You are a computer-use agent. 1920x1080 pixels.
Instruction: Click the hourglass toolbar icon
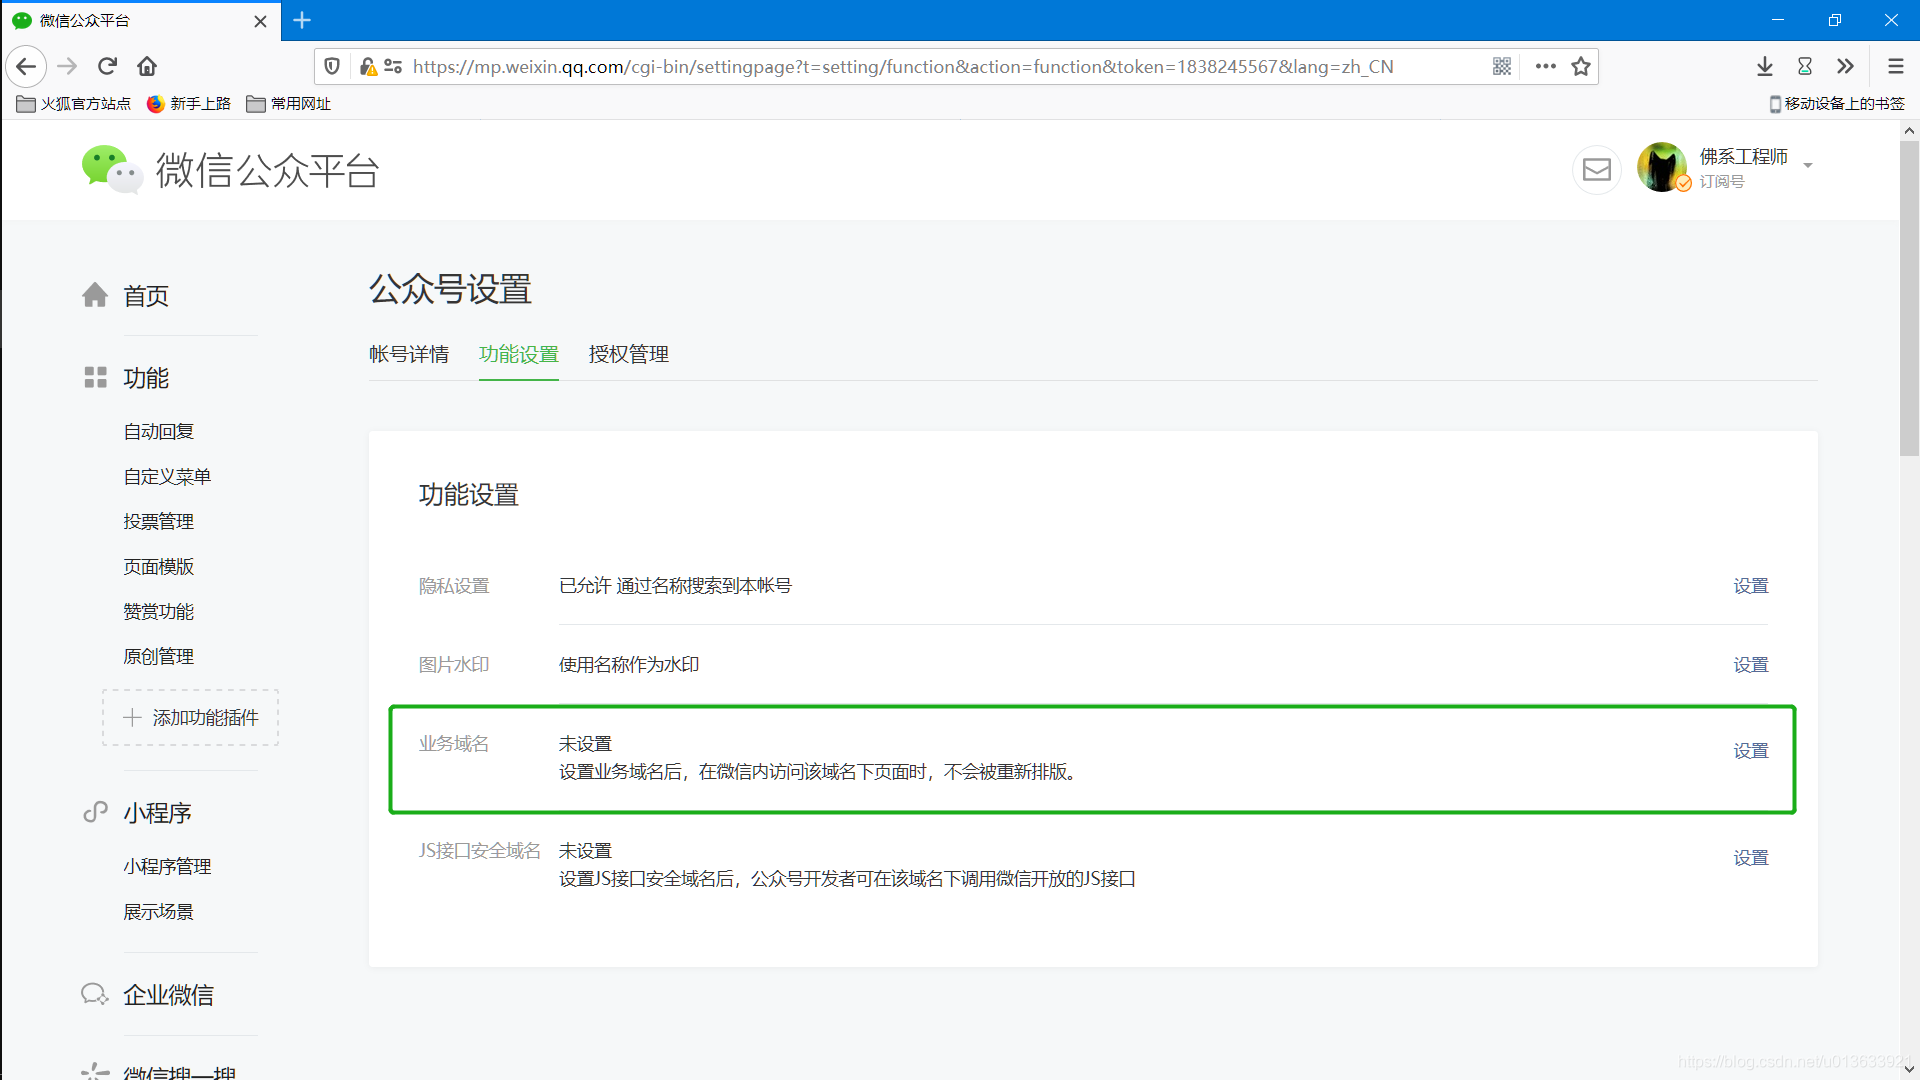pyautogui.click(x=1805, y=66)
